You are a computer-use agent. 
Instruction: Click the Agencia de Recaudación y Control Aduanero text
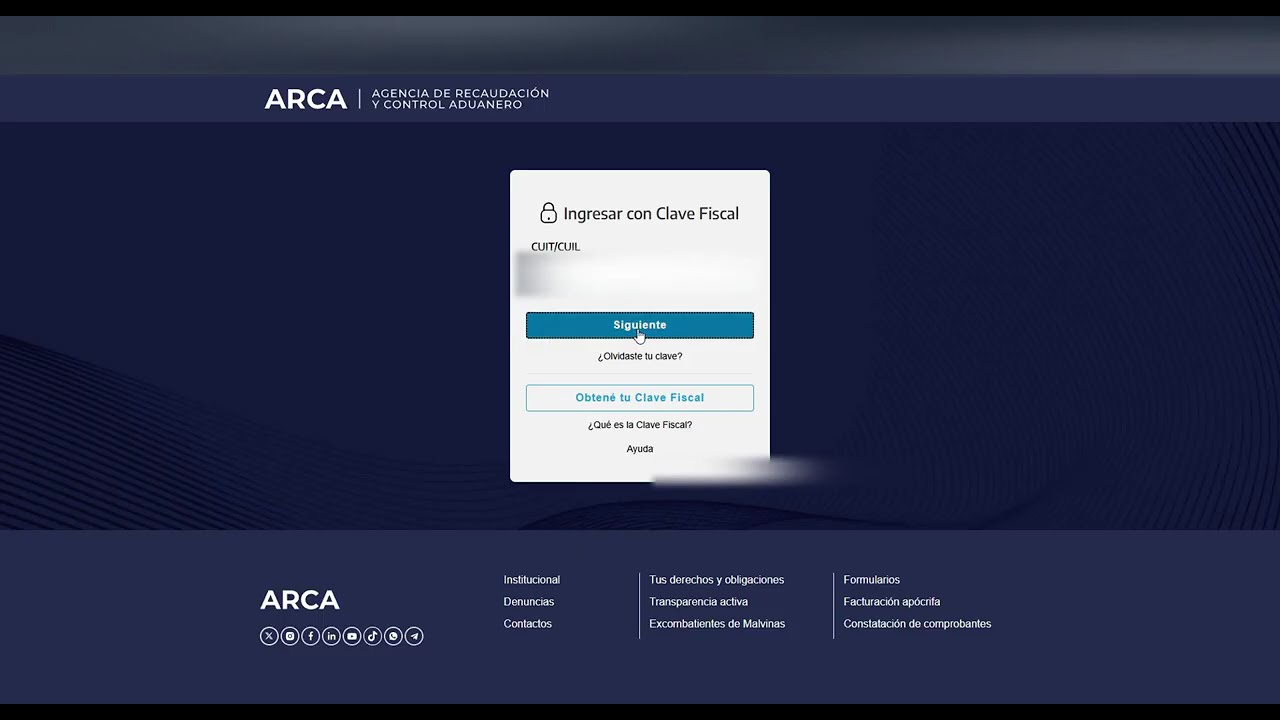coord(460,99)
